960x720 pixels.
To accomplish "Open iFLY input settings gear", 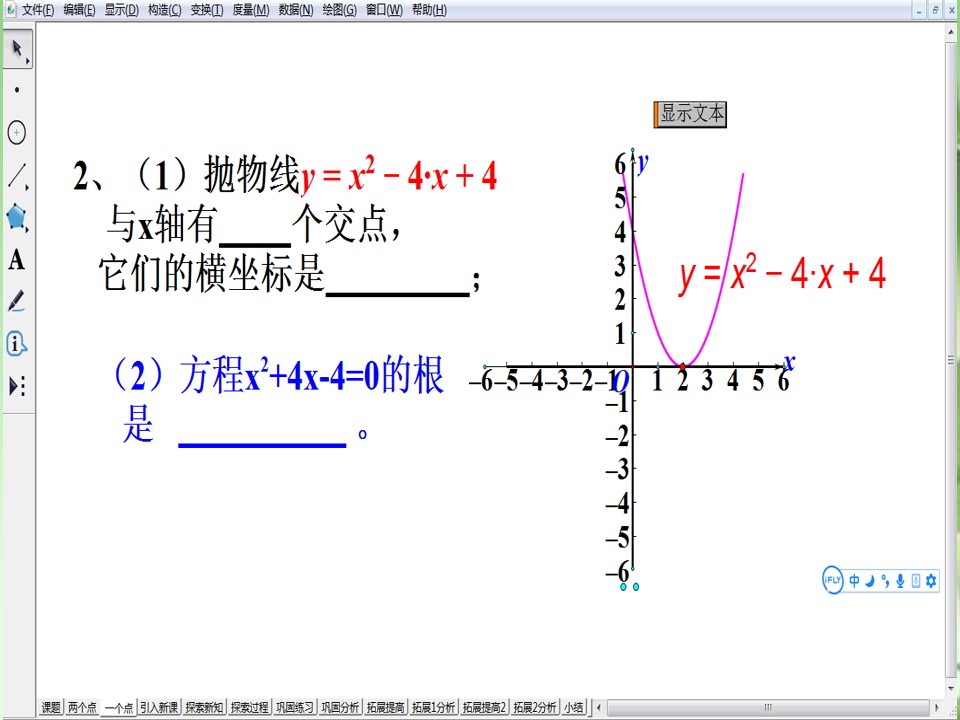I will coord(931,581).
